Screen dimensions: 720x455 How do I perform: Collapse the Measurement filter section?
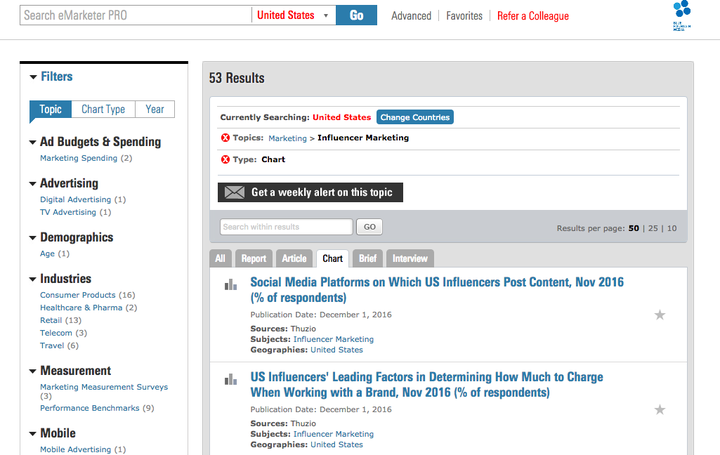point(33,371)
